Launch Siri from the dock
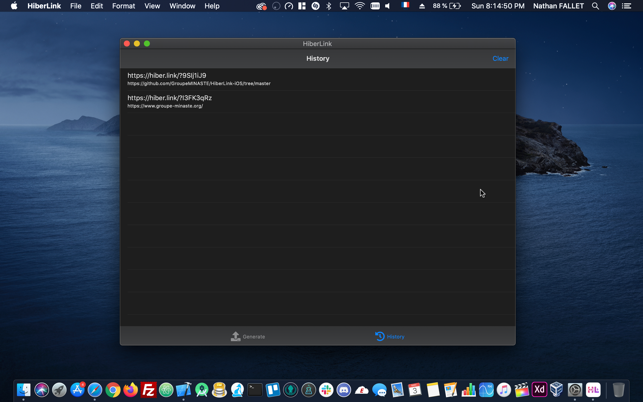This screenshot has height=402, width=643. (41, 389)
